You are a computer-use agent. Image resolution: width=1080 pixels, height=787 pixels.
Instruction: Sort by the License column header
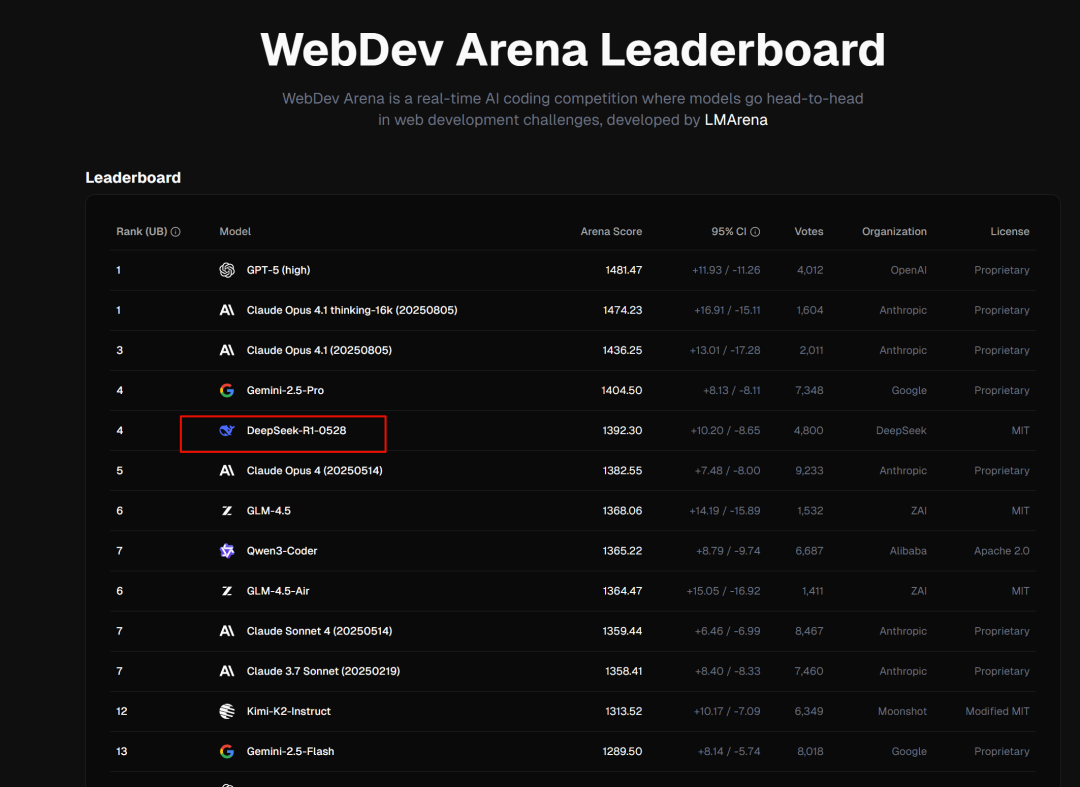[x=1010, y=231]
